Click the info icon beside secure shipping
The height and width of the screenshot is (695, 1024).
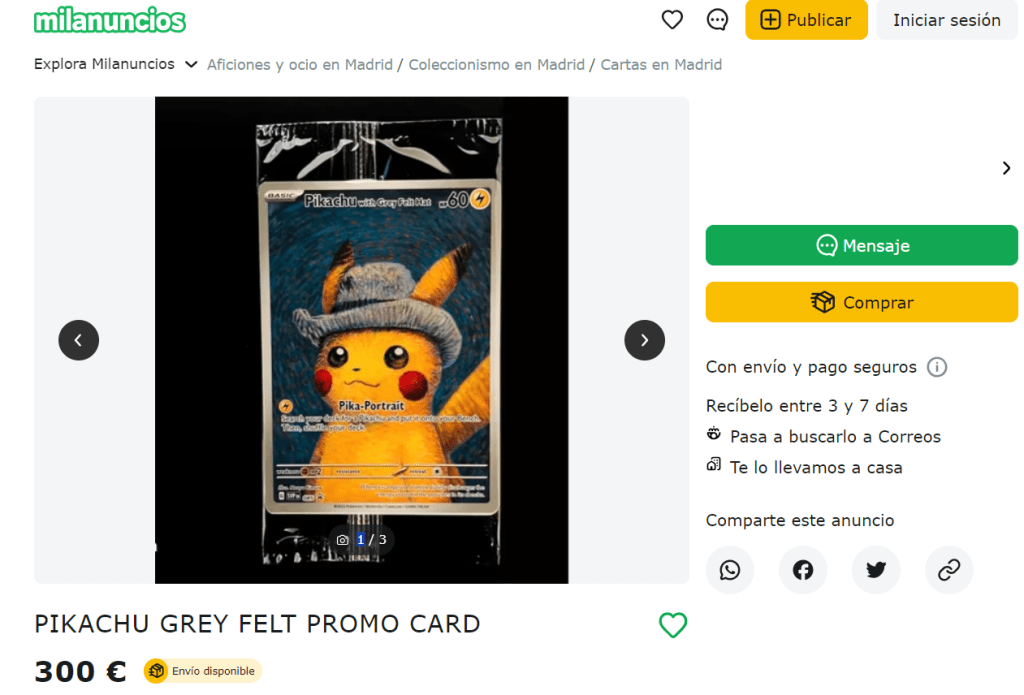pyautogui.click(x=937, y=367)
